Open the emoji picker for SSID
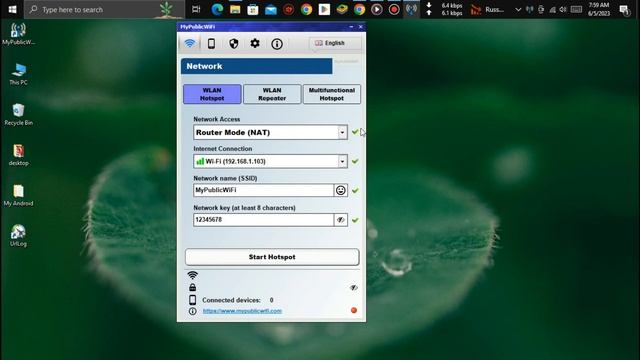Viewport: 640px width, 360px height. click(x=340, y=190)
